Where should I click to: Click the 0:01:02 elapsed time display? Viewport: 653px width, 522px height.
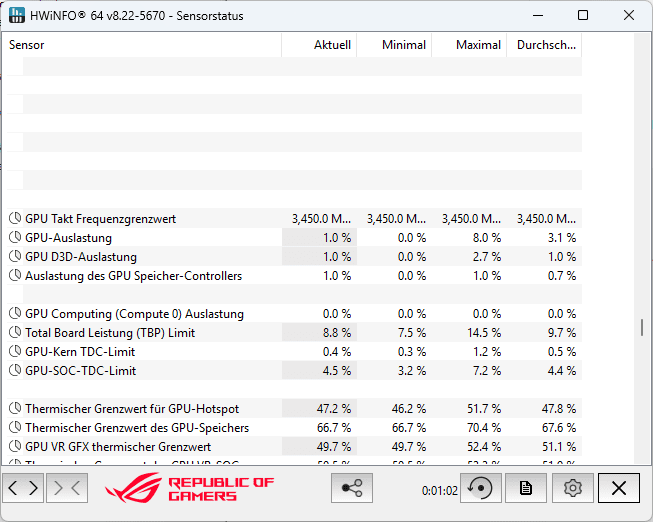[x=439, y=491]
